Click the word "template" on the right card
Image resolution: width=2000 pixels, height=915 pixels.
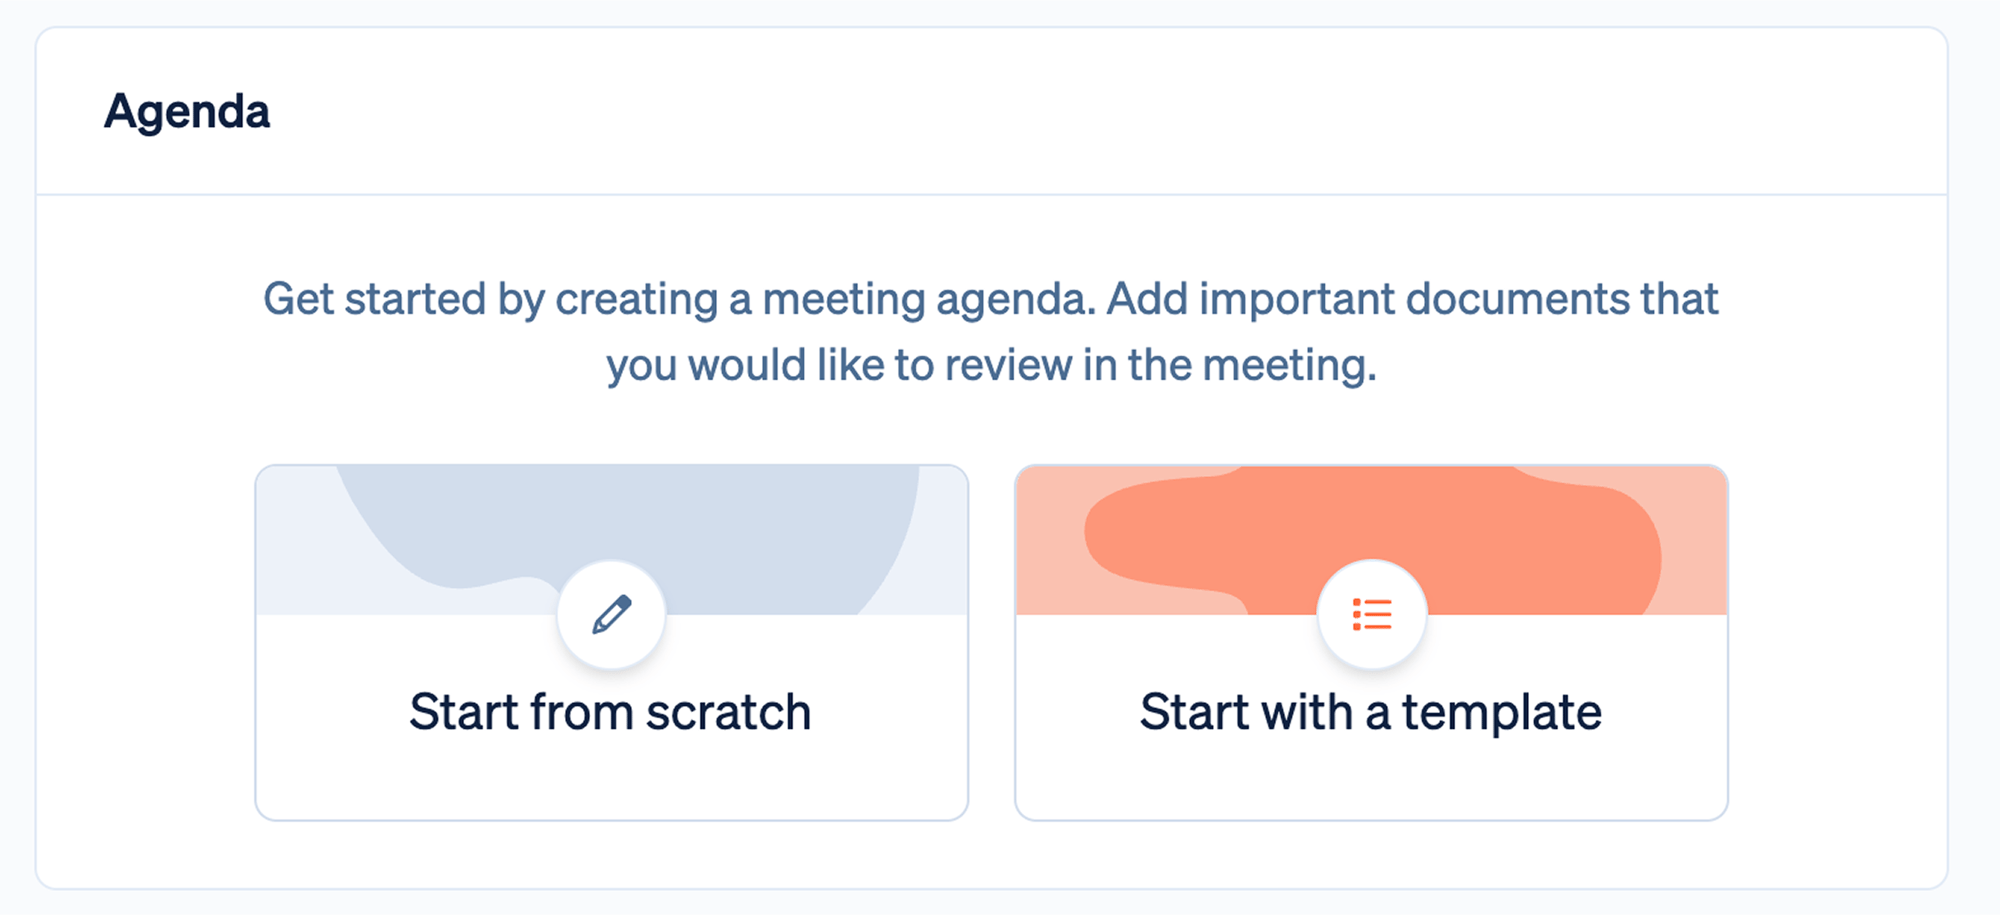click(x=1501, y=712)
